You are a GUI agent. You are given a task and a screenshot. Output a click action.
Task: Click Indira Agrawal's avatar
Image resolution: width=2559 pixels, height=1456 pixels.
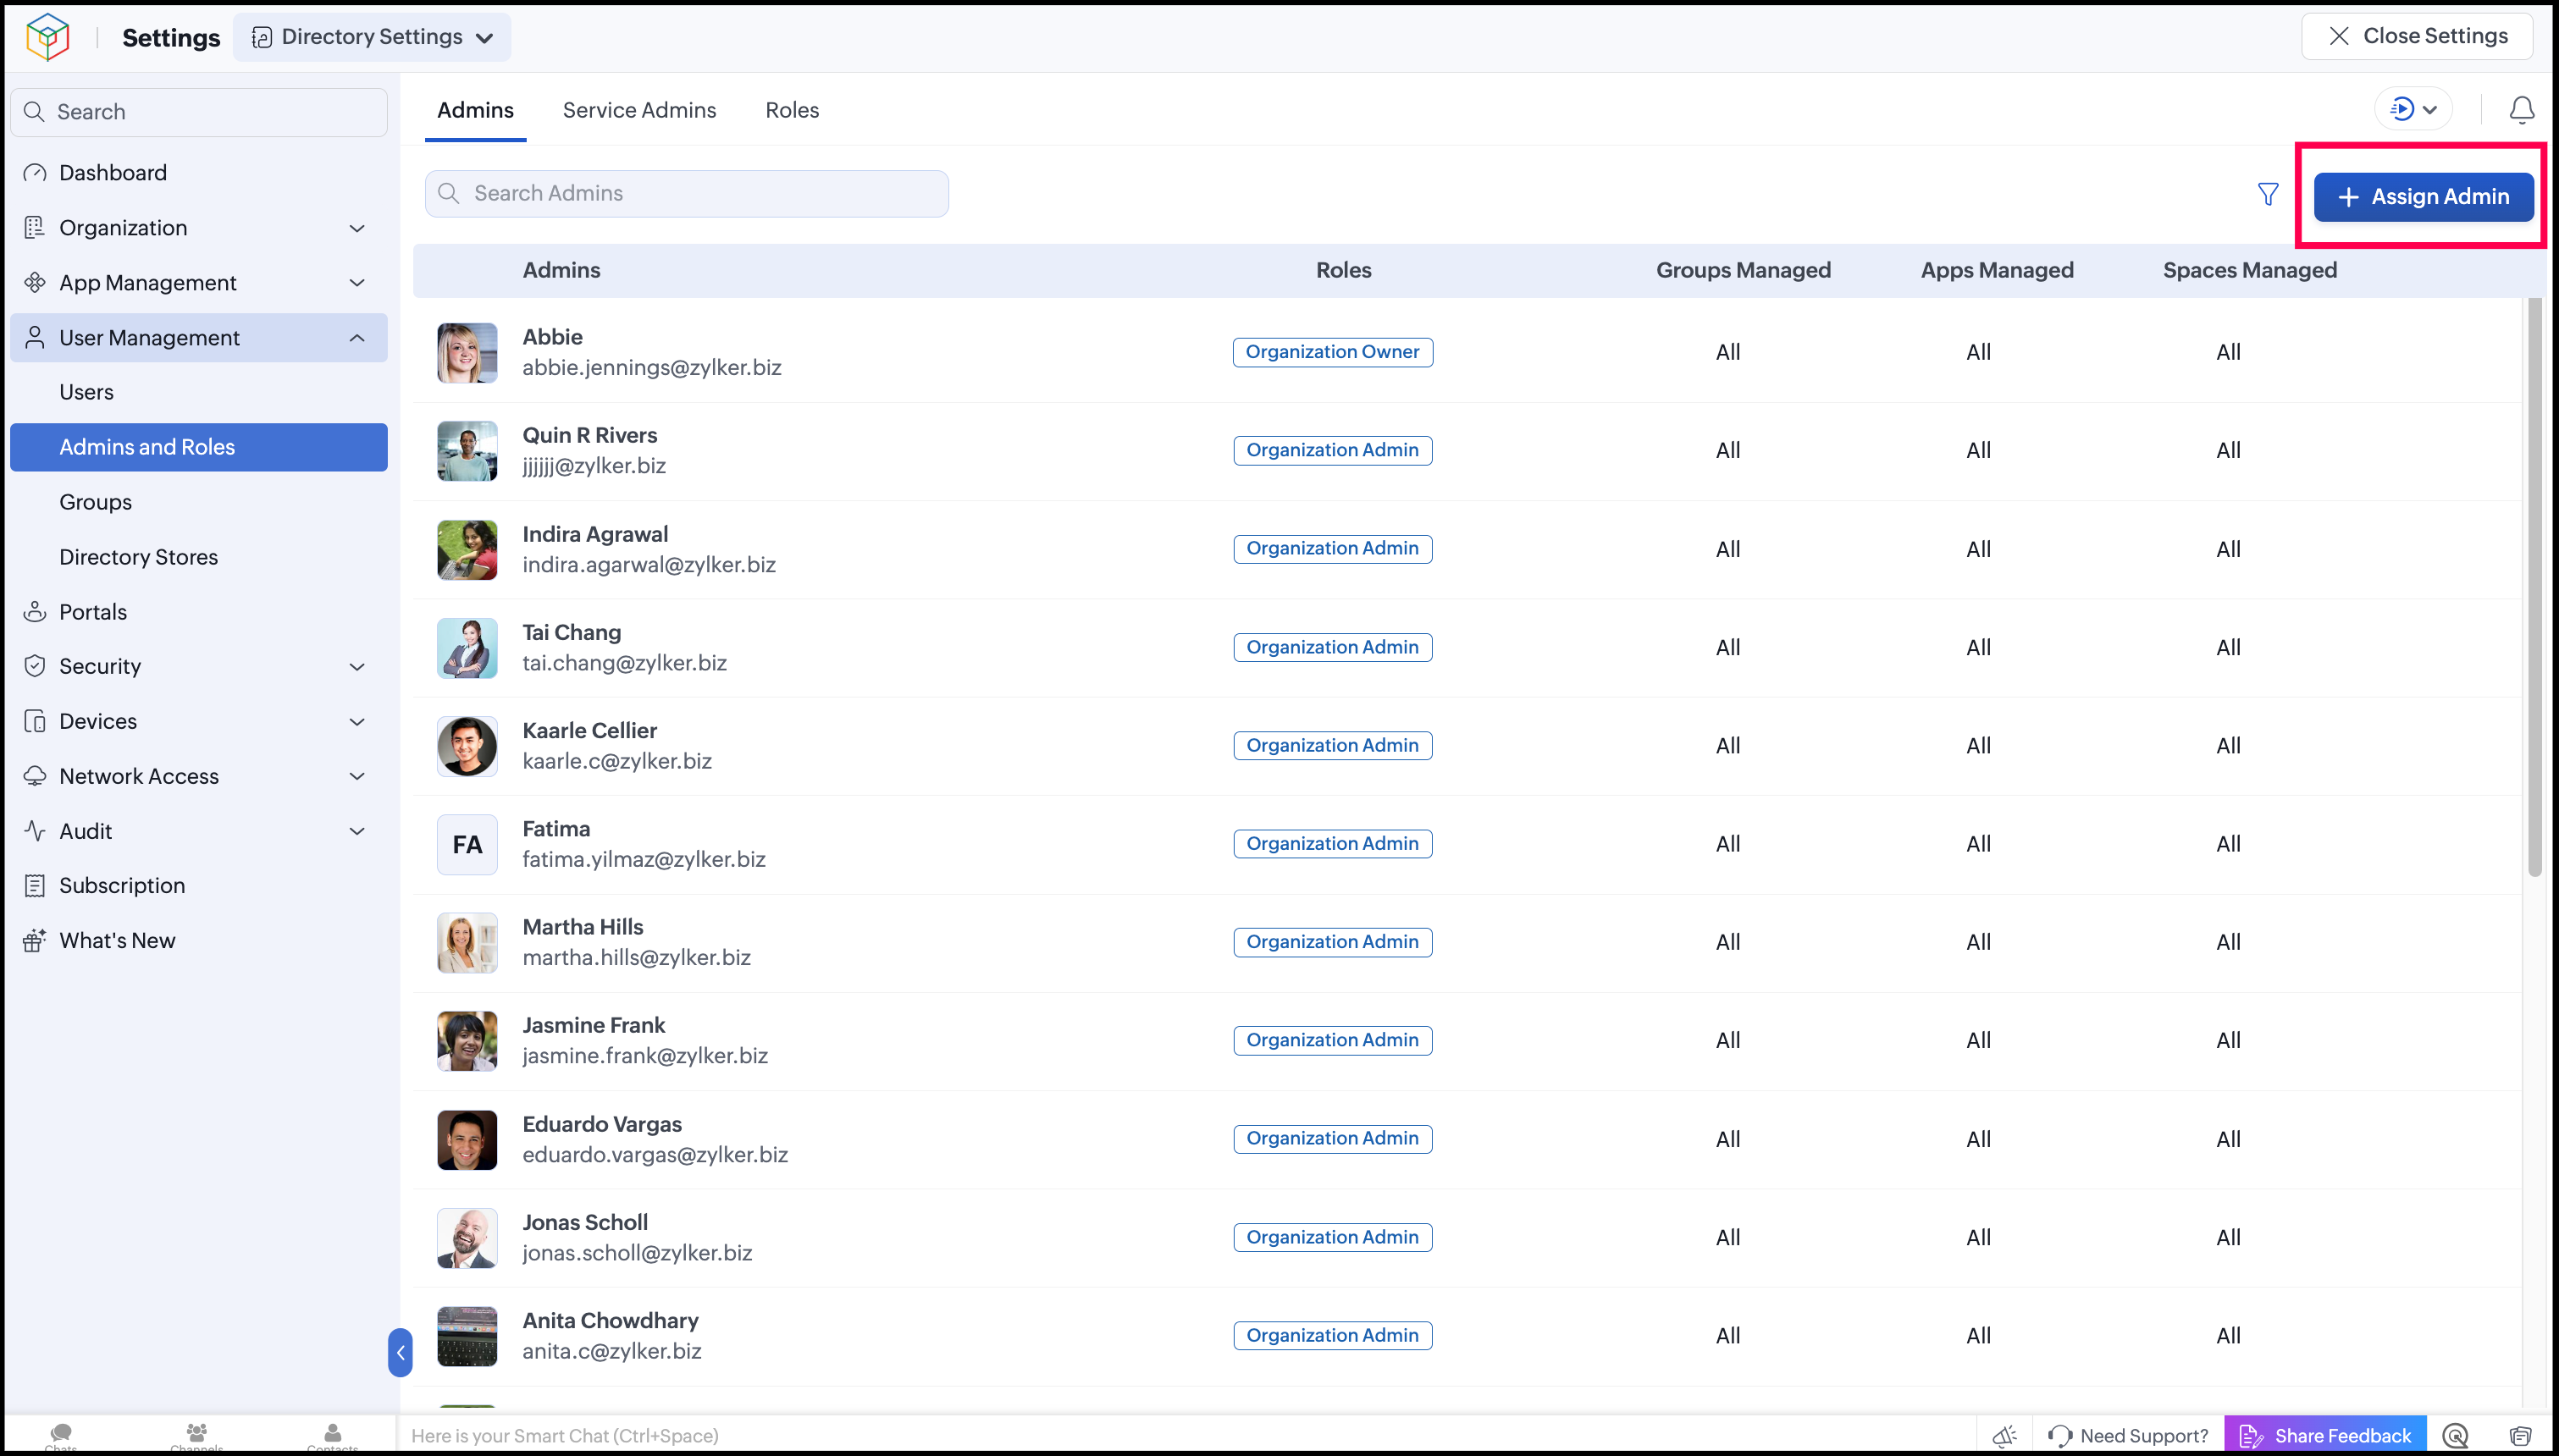[467, 549]
